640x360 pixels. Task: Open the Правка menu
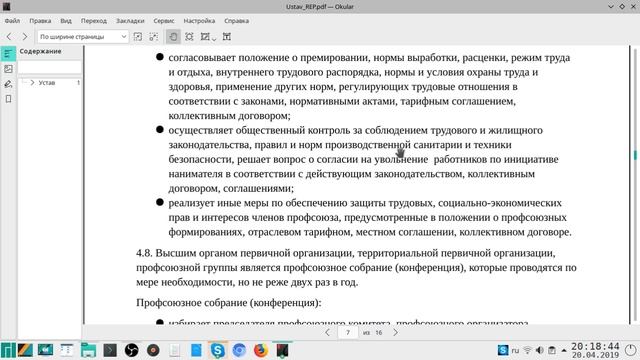click(40, 21)
